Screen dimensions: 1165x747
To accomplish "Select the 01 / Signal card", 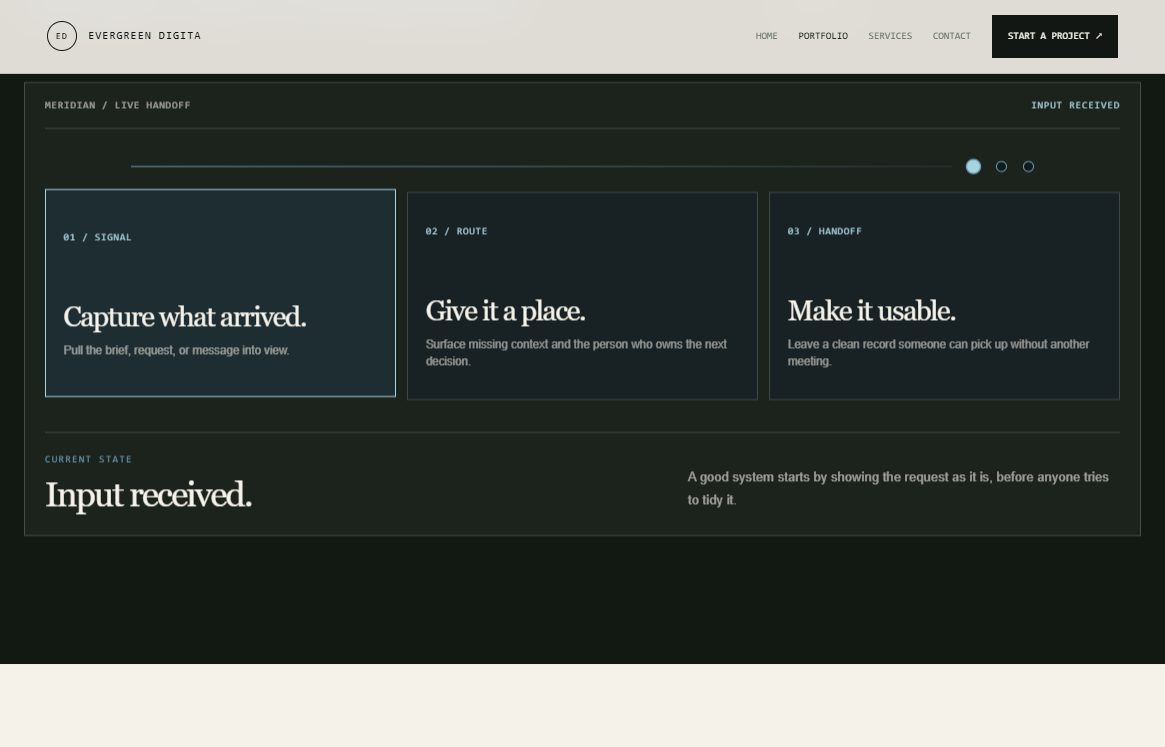I will tap(220, 293).
